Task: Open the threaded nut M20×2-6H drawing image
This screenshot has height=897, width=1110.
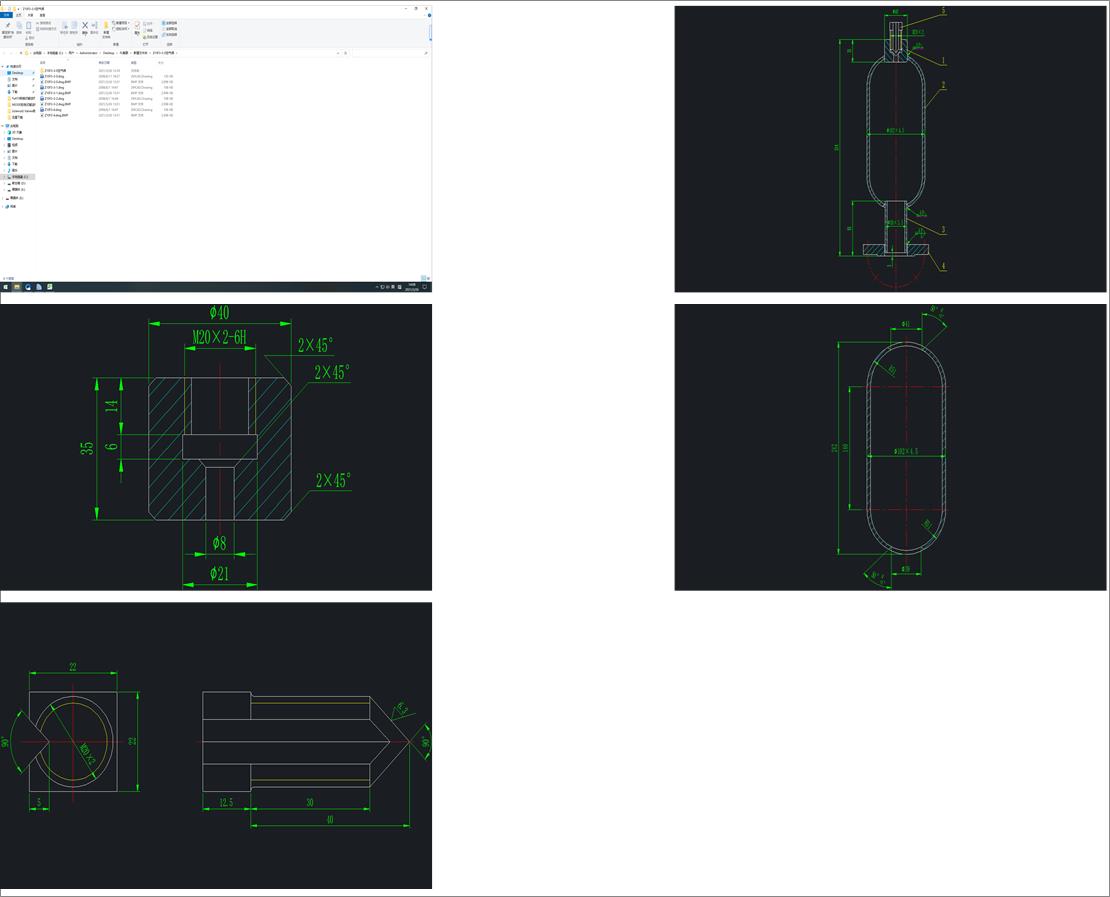Action: point(216,447)
